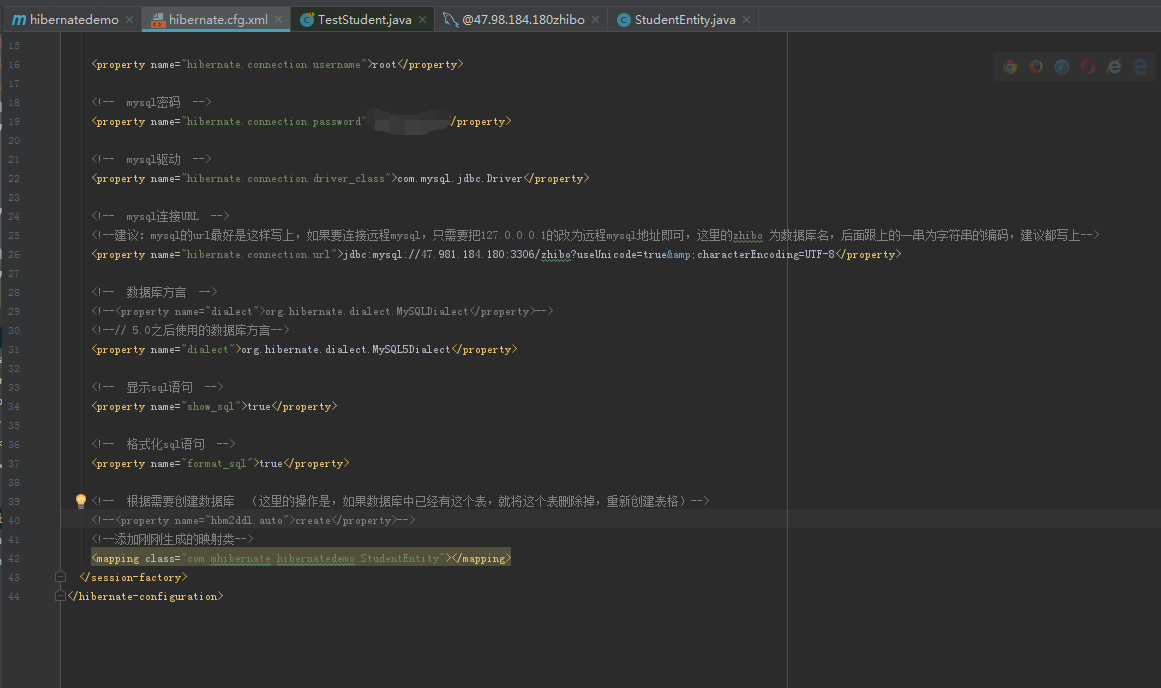Click the yellow lightbulb intention icon

81,501
